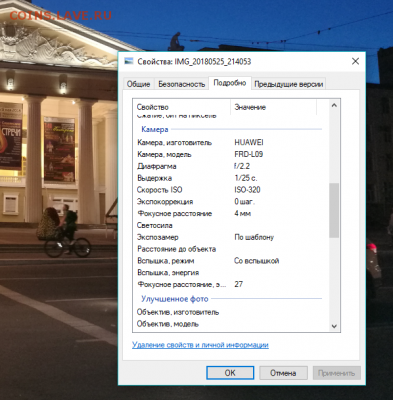Click the ISO-320 value
This screenshot has height=400, width=393.
pyautogui.click(x=247, y=190)
